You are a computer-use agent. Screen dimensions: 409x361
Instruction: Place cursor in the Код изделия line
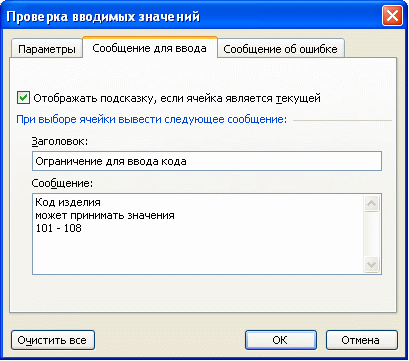tap(68, 202)
